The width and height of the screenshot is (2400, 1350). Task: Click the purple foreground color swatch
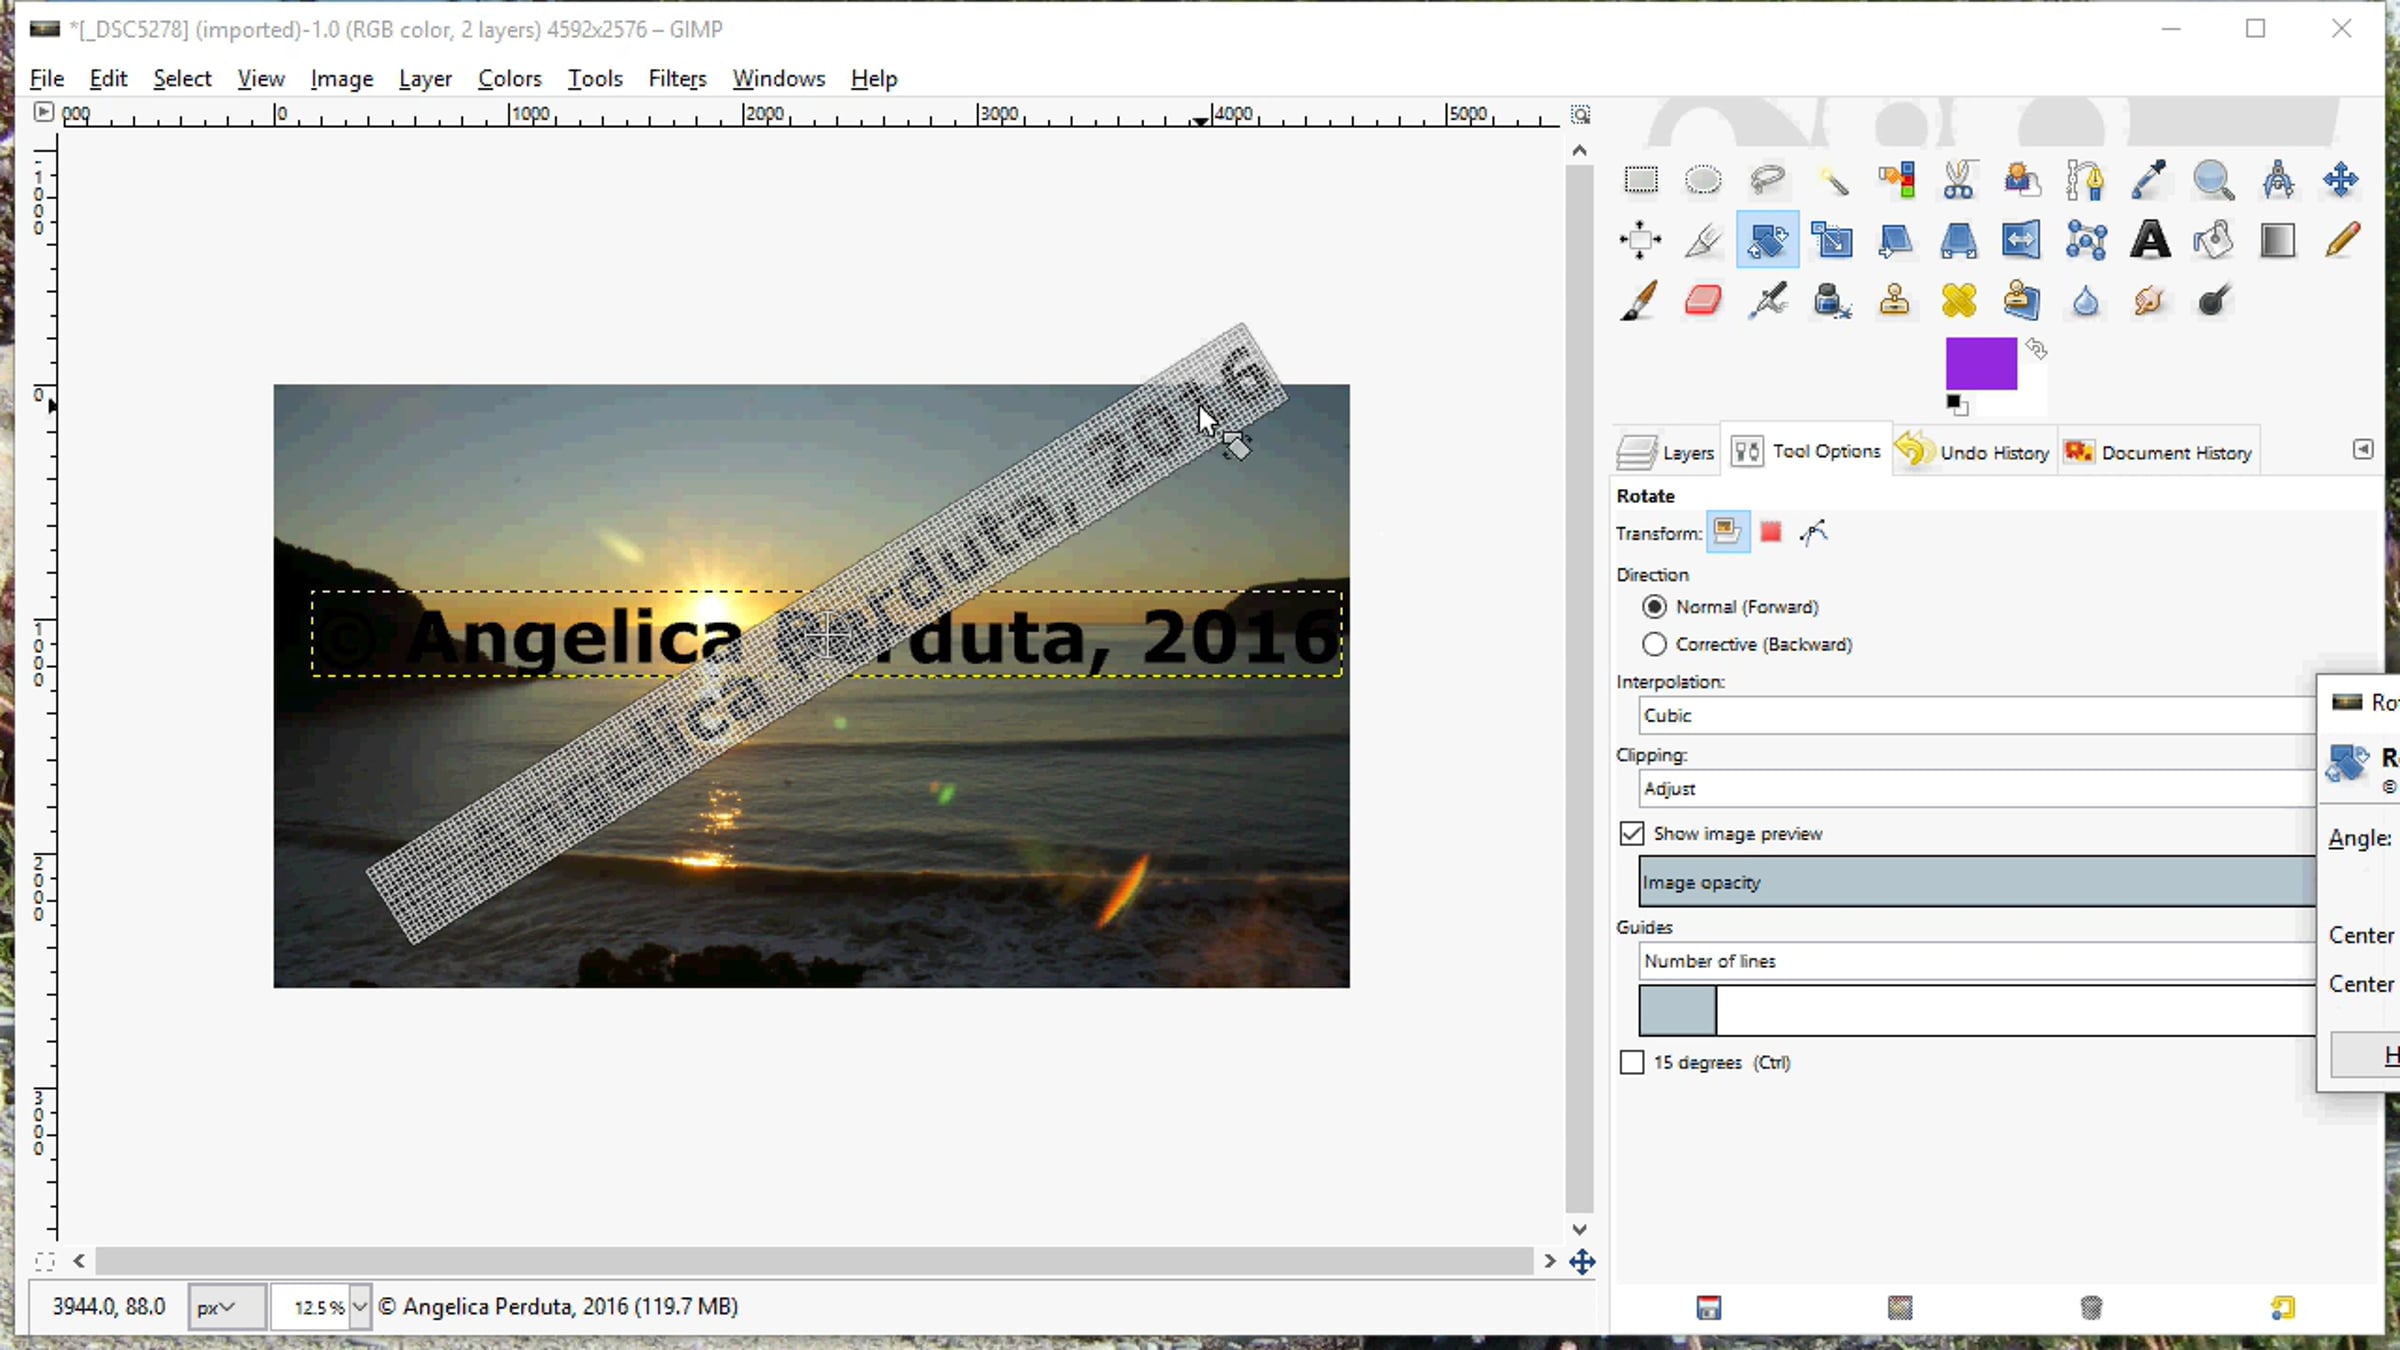1980,363
